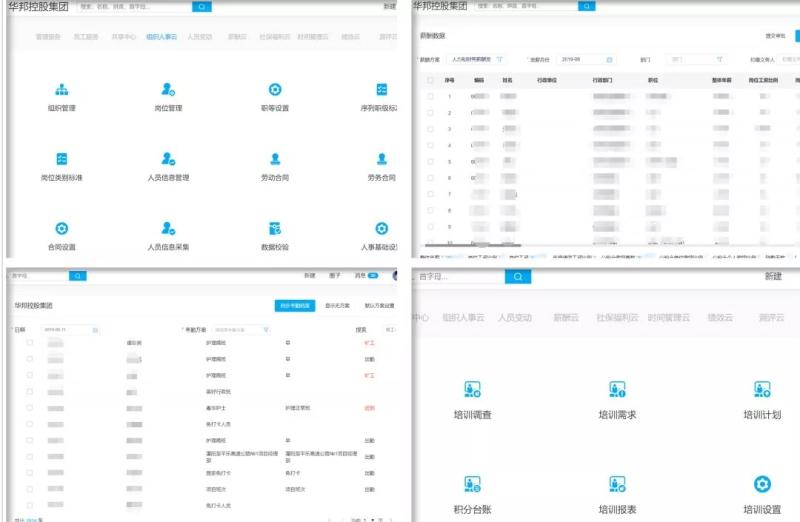This screenshot has height=522, width=800.
Task: Open the 序列职级 icon
Action: click(x=382, y=90)
